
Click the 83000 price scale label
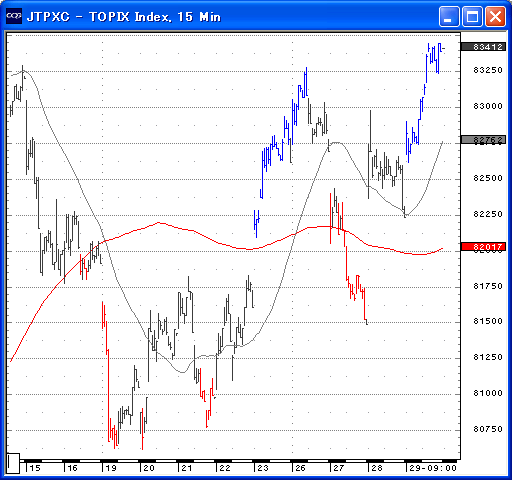488,106
